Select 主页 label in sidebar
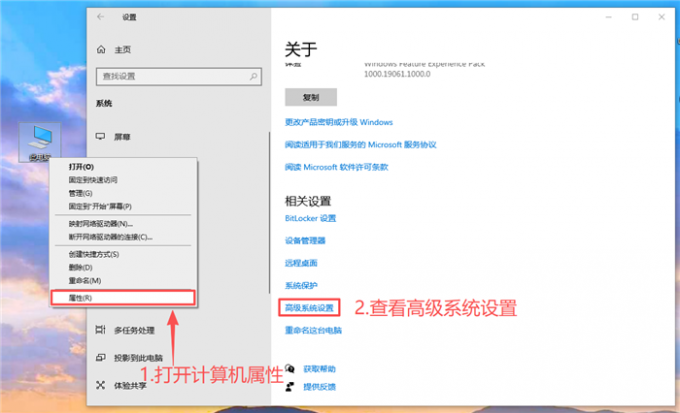 (123, 50)
